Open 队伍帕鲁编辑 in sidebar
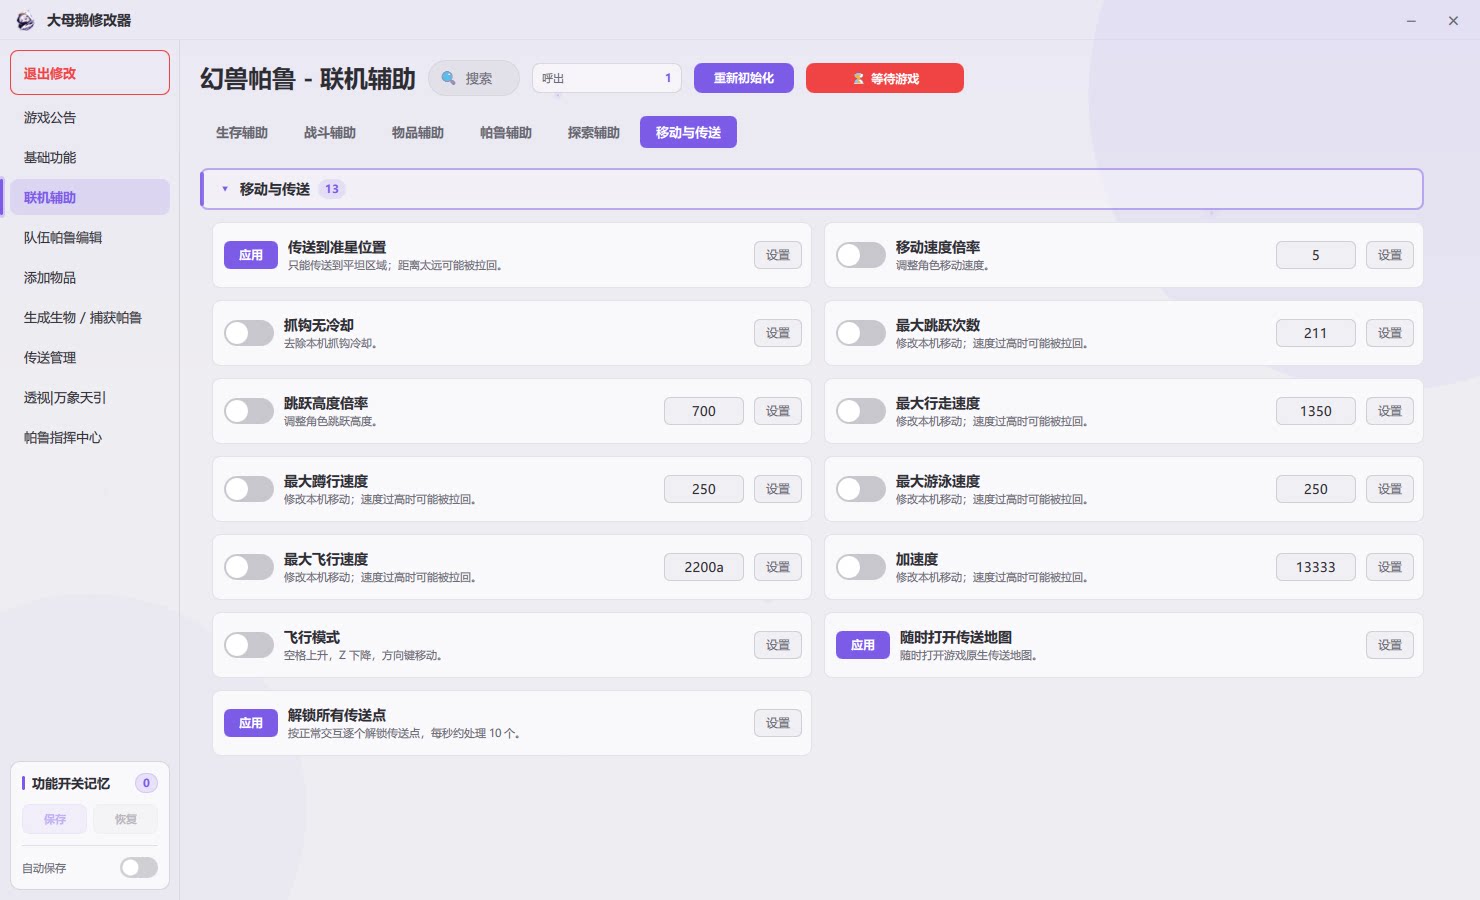Screen dimensions: 1480x900 point(90,237)
